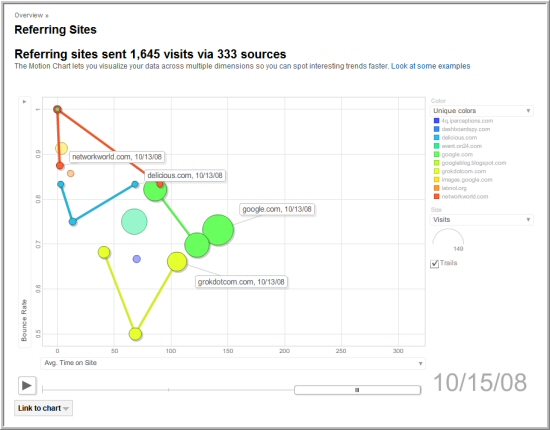The width and height of the screenshot is (550, 430).
Task: Click the Look at some examples link
Action: click(x=430, y=66)
